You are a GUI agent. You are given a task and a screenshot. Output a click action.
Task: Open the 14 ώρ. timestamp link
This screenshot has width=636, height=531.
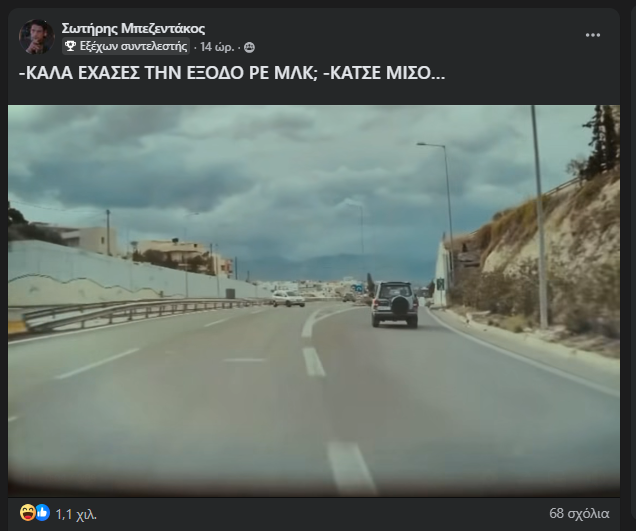tap(217, 47)
